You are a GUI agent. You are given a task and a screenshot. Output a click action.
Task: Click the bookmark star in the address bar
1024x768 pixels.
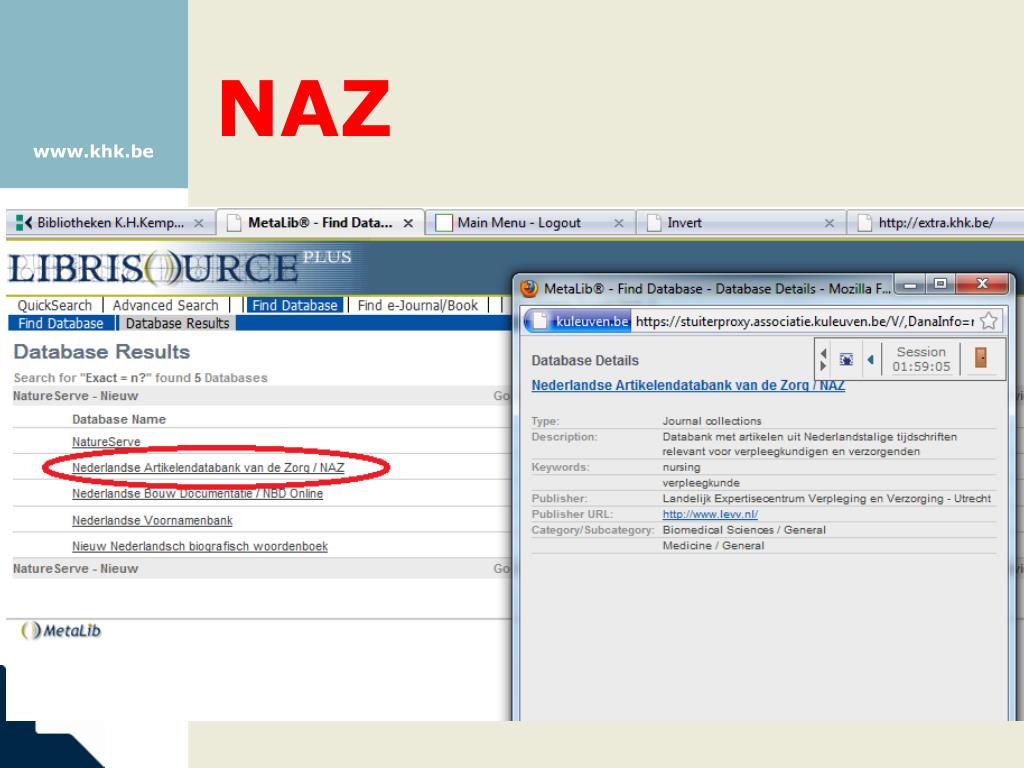tap(989, 321)
